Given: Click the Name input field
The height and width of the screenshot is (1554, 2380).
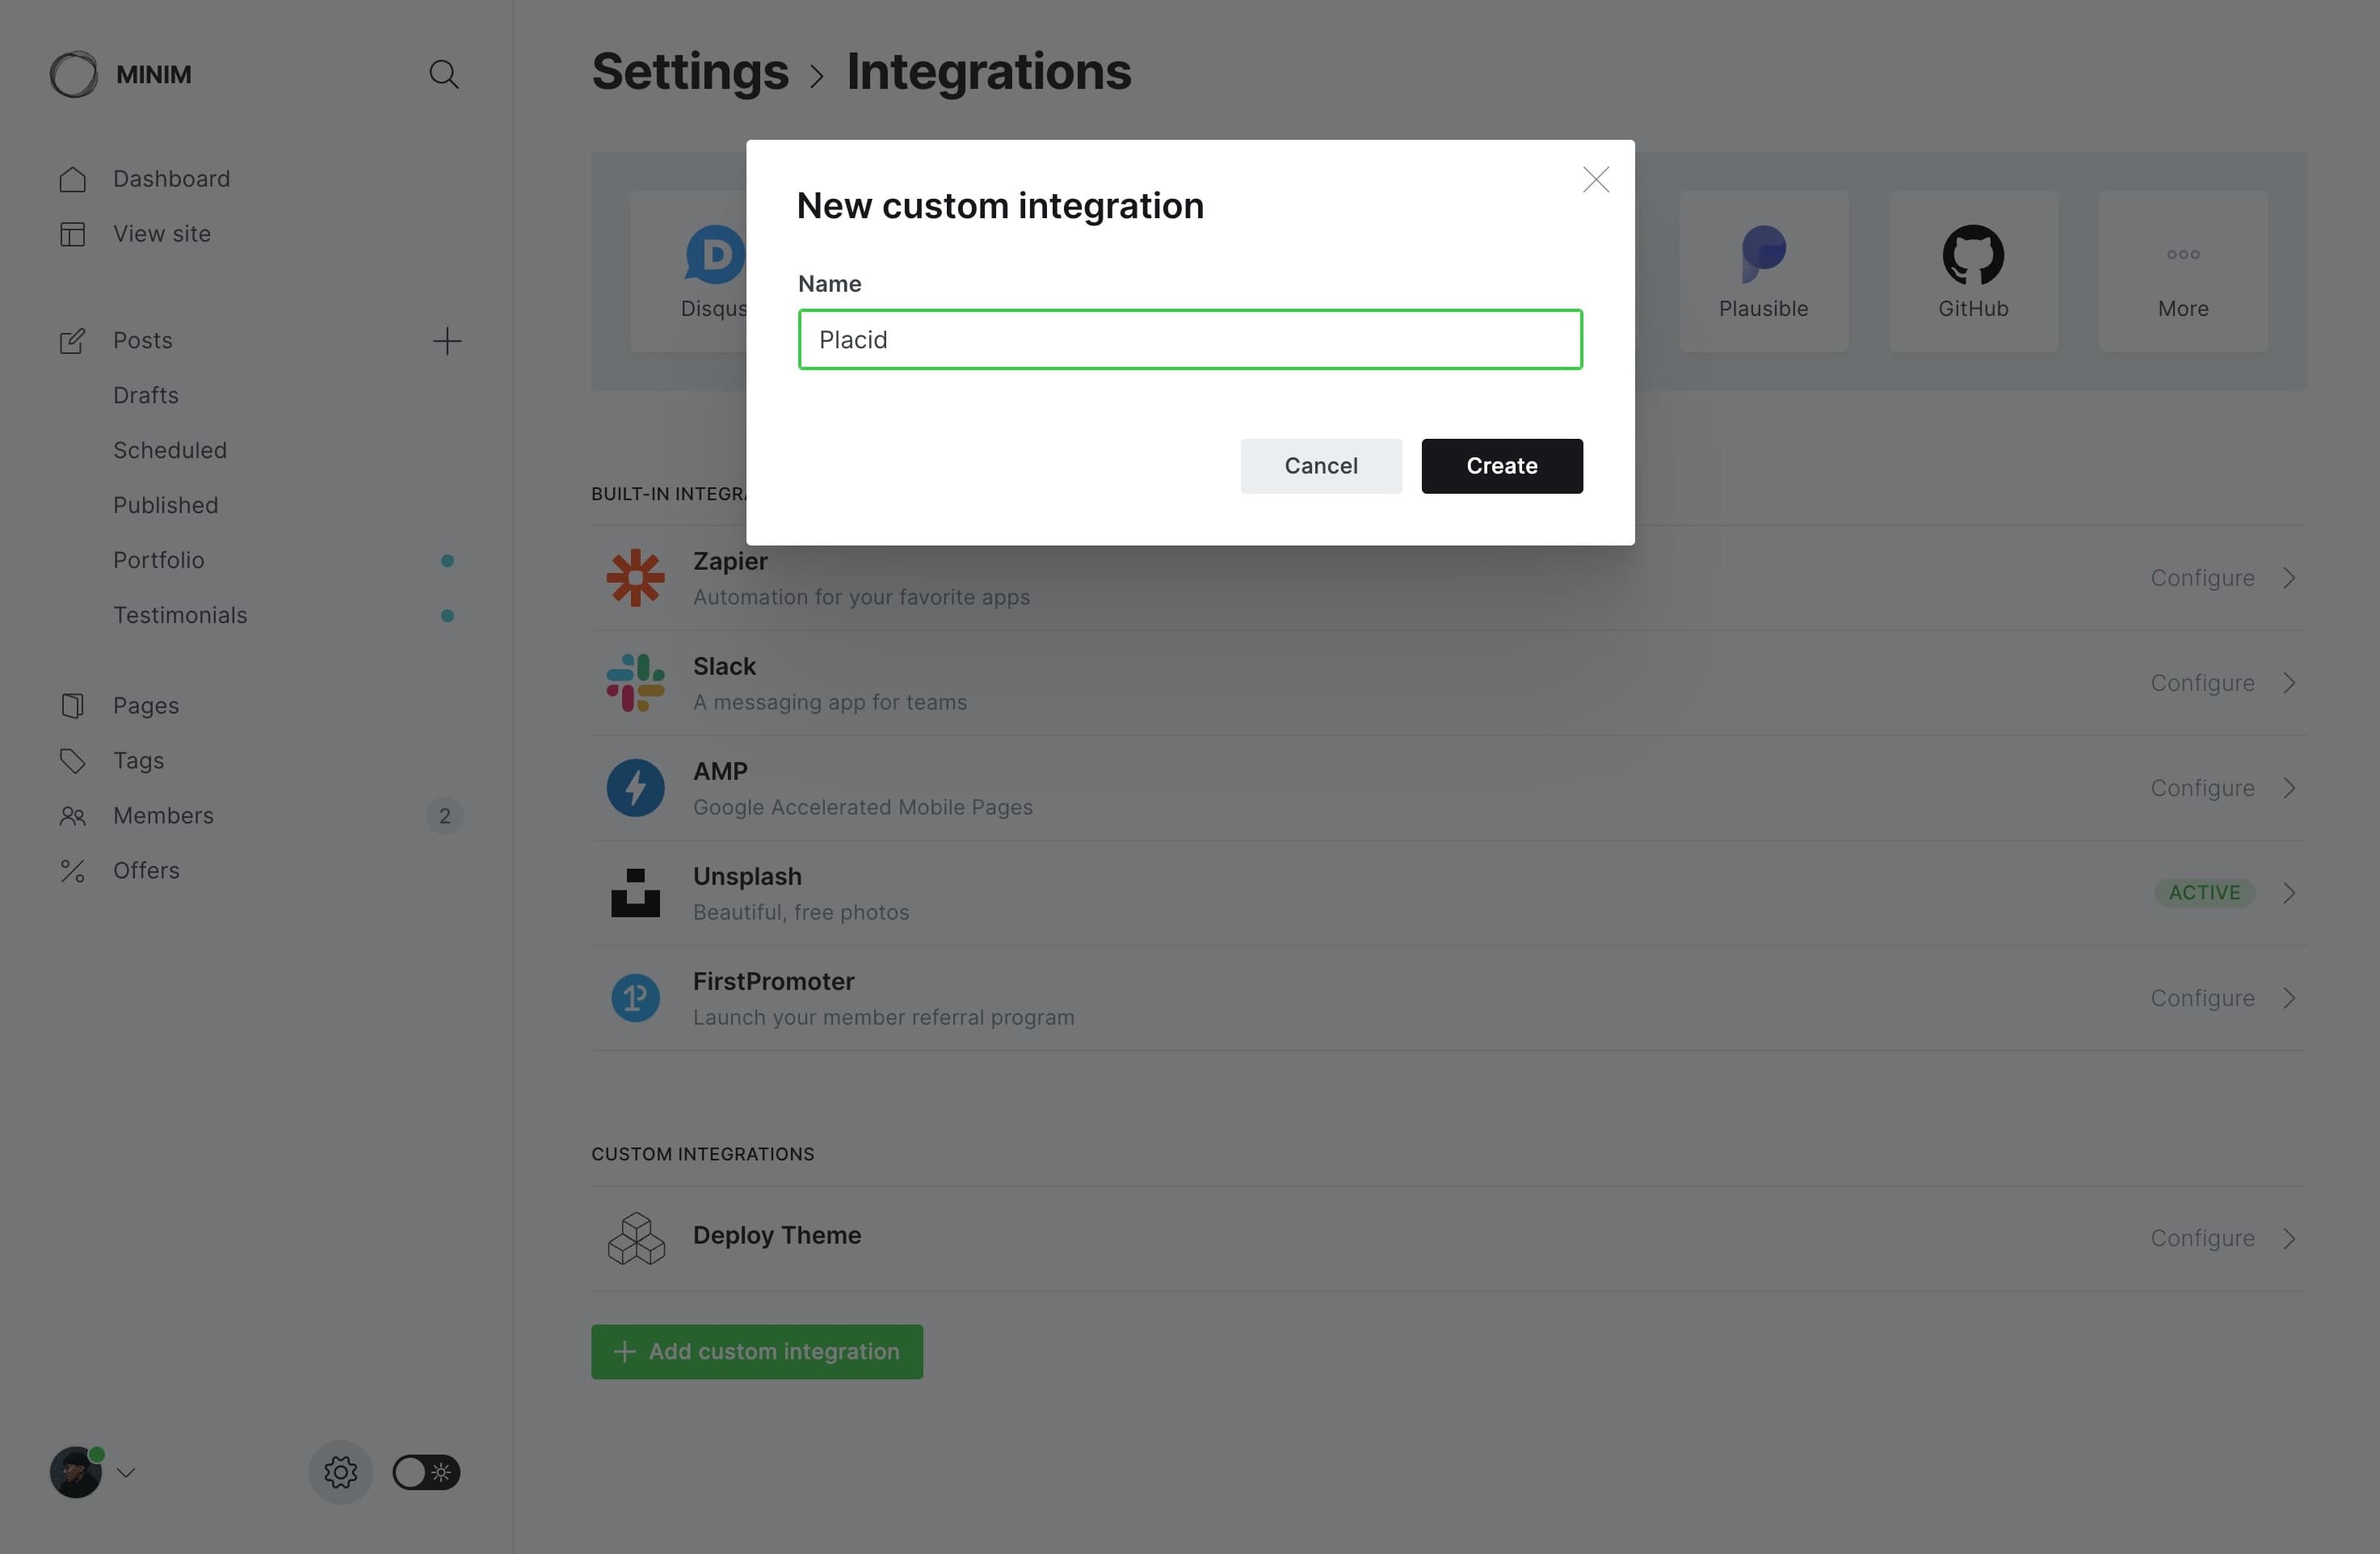Looking at the screenshot, I should tap(1189, 340).
